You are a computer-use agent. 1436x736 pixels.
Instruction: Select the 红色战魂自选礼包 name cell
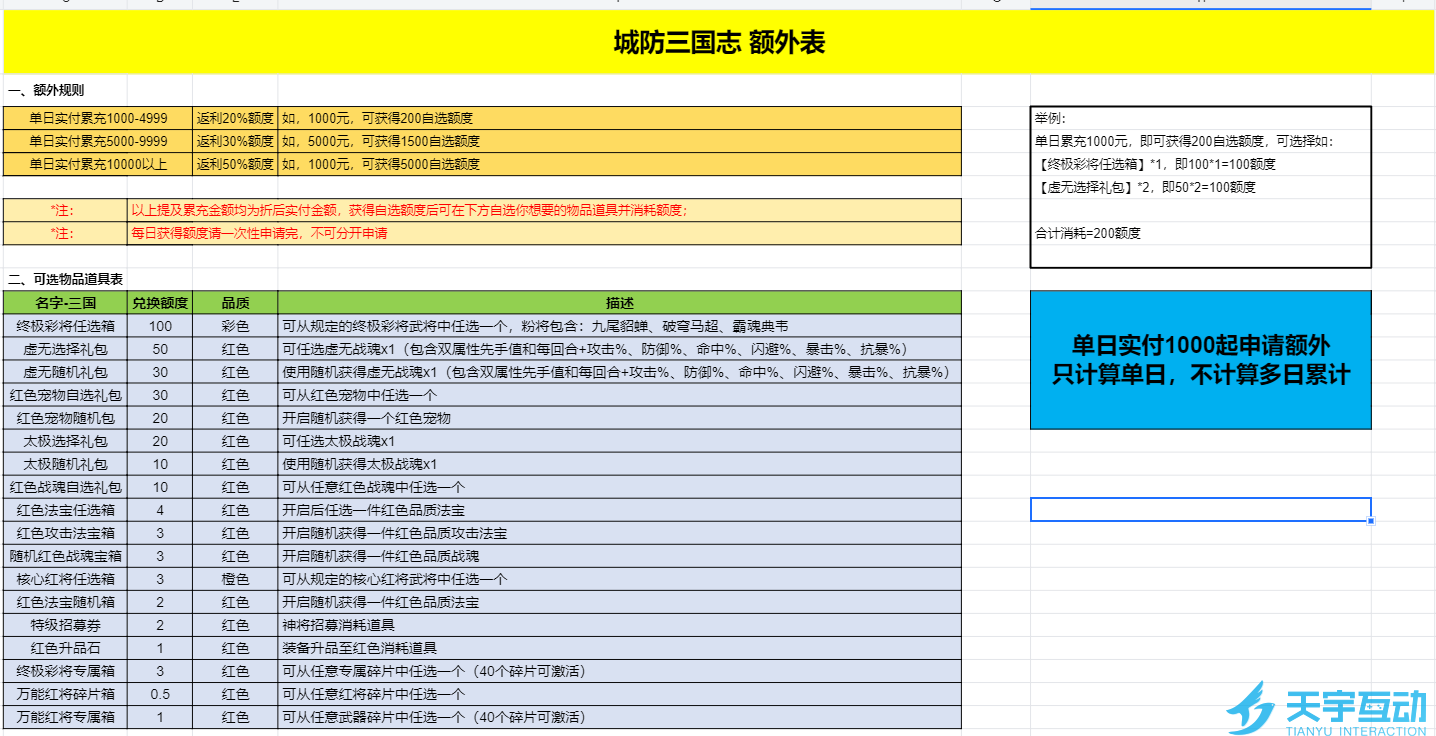(x=65, y=487)
